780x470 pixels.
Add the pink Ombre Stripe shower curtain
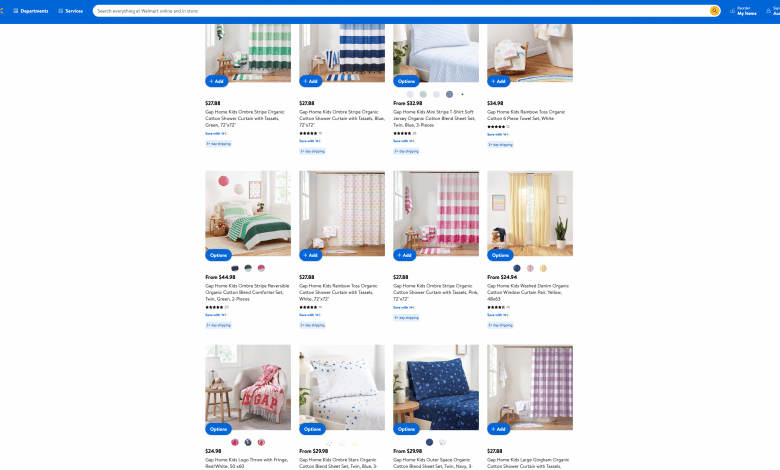404,255
